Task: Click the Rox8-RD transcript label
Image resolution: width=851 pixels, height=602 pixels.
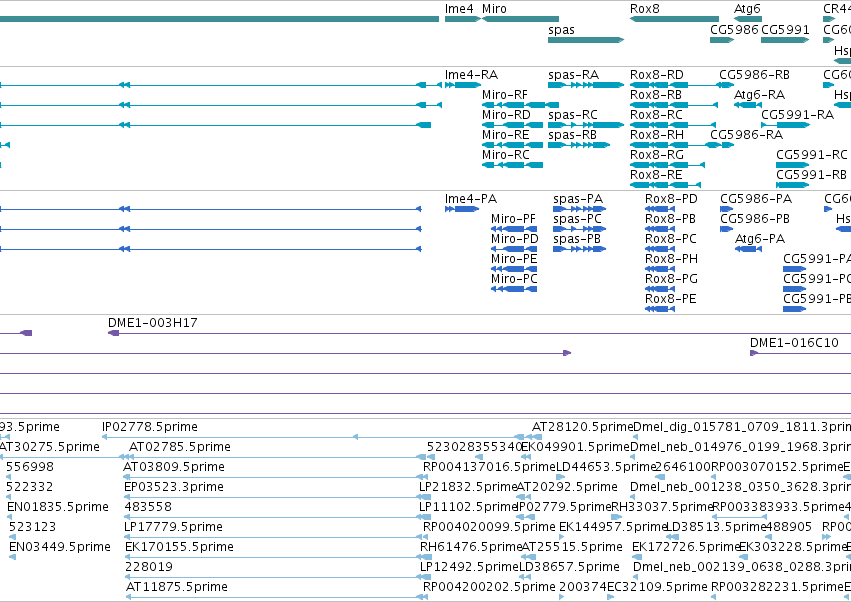Action: click(x=657, y=74)
